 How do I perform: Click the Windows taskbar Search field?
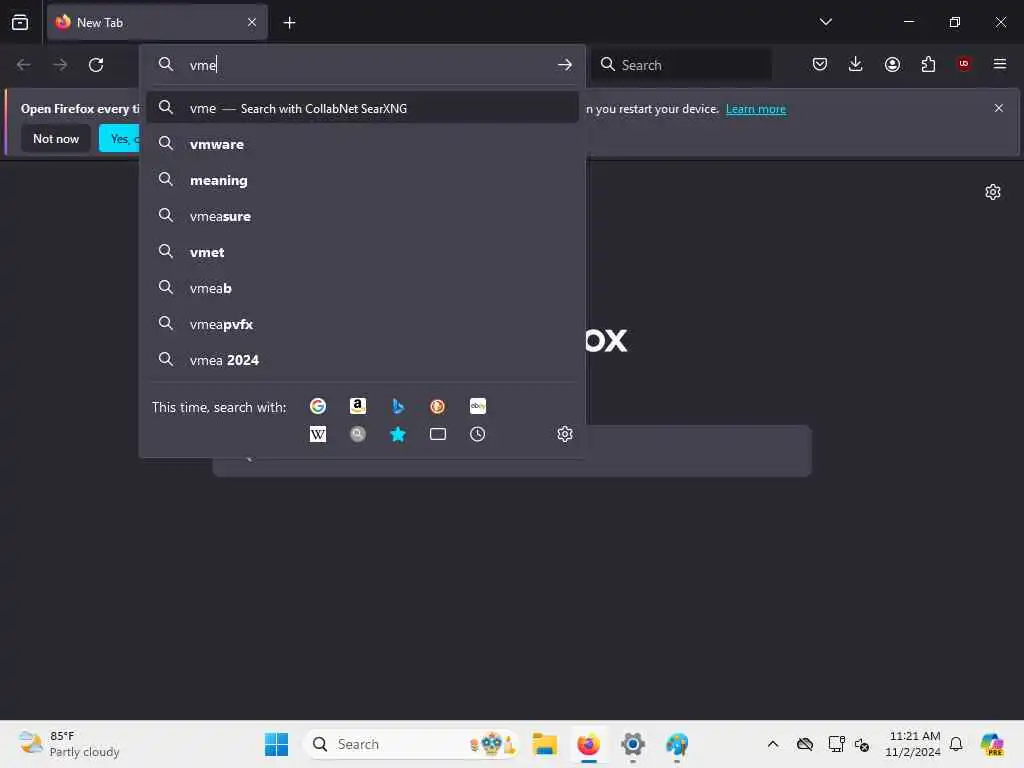click(x=411, y=744)
